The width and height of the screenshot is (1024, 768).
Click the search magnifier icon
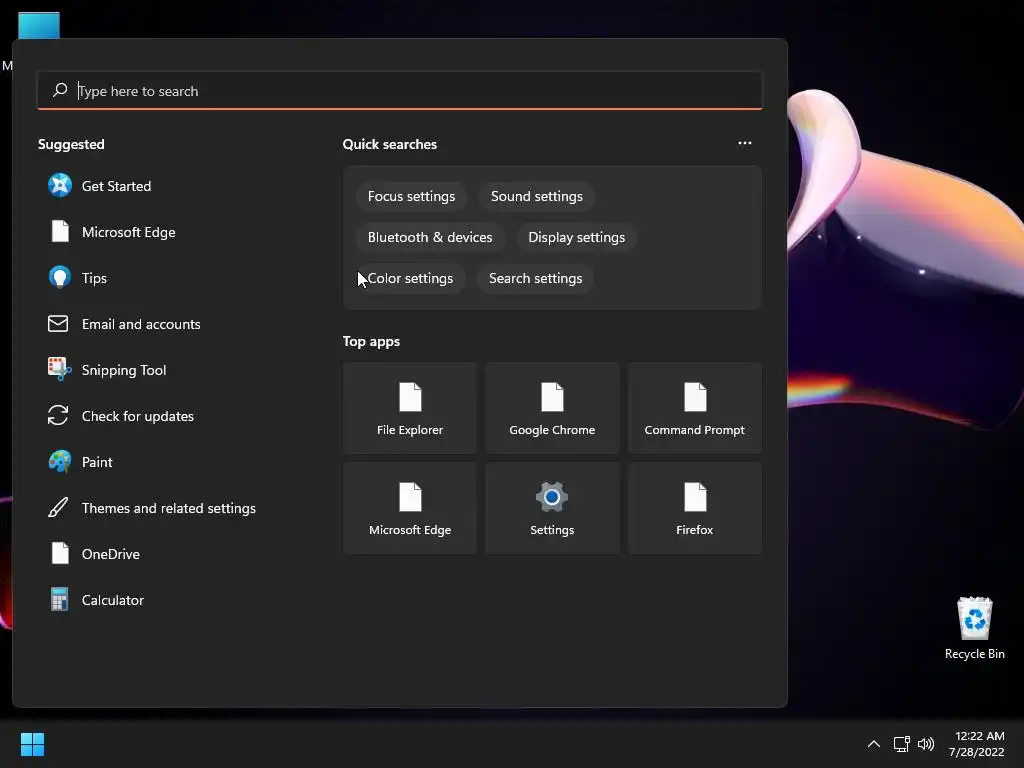[x=60, y=90]
